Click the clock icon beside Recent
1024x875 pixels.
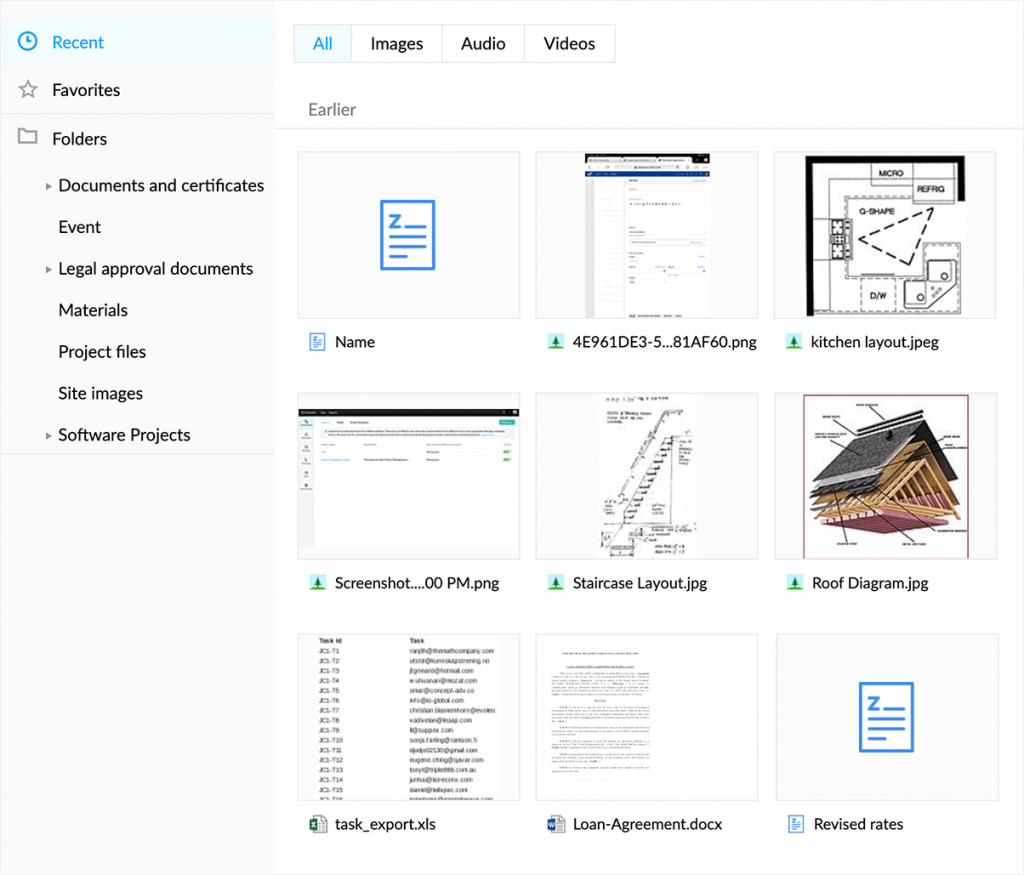(x=27, y=42)
